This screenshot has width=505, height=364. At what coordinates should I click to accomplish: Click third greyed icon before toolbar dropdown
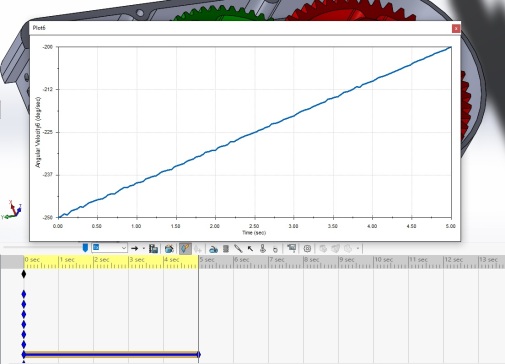point(348,249)
